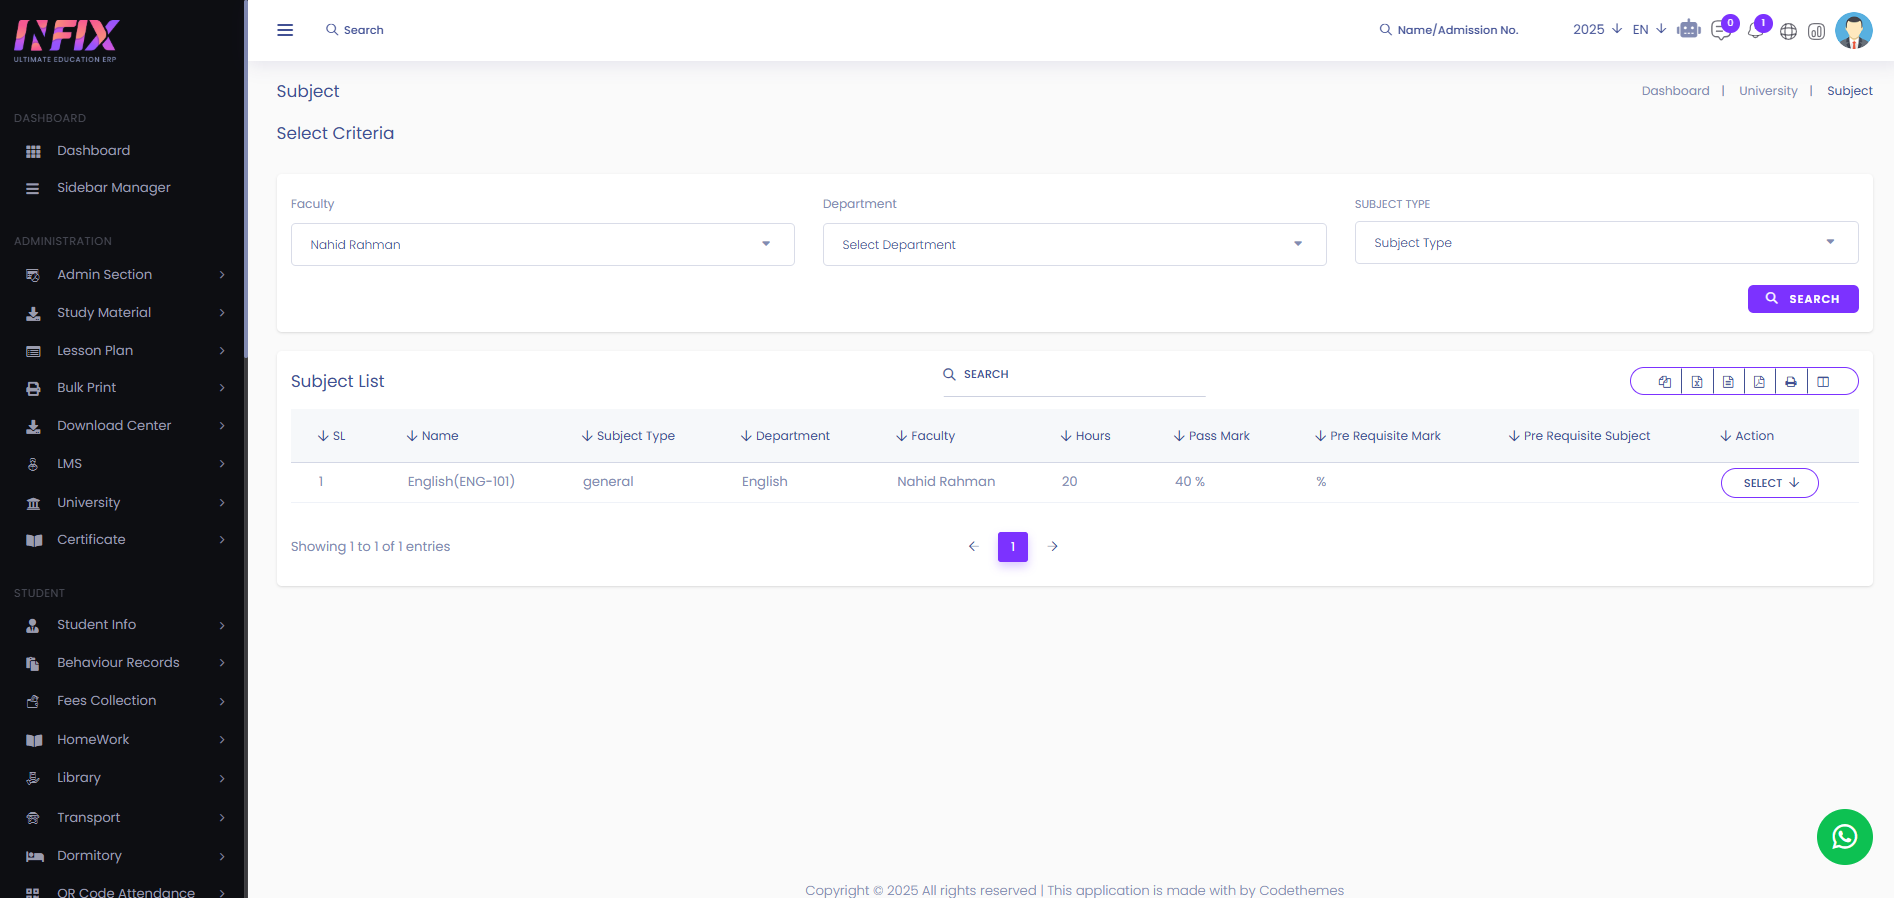This screenshot has height=898, width=1894.
Task: Open Behaviour Records menu item
Action: pyautogui.click(x=124, y=663)
